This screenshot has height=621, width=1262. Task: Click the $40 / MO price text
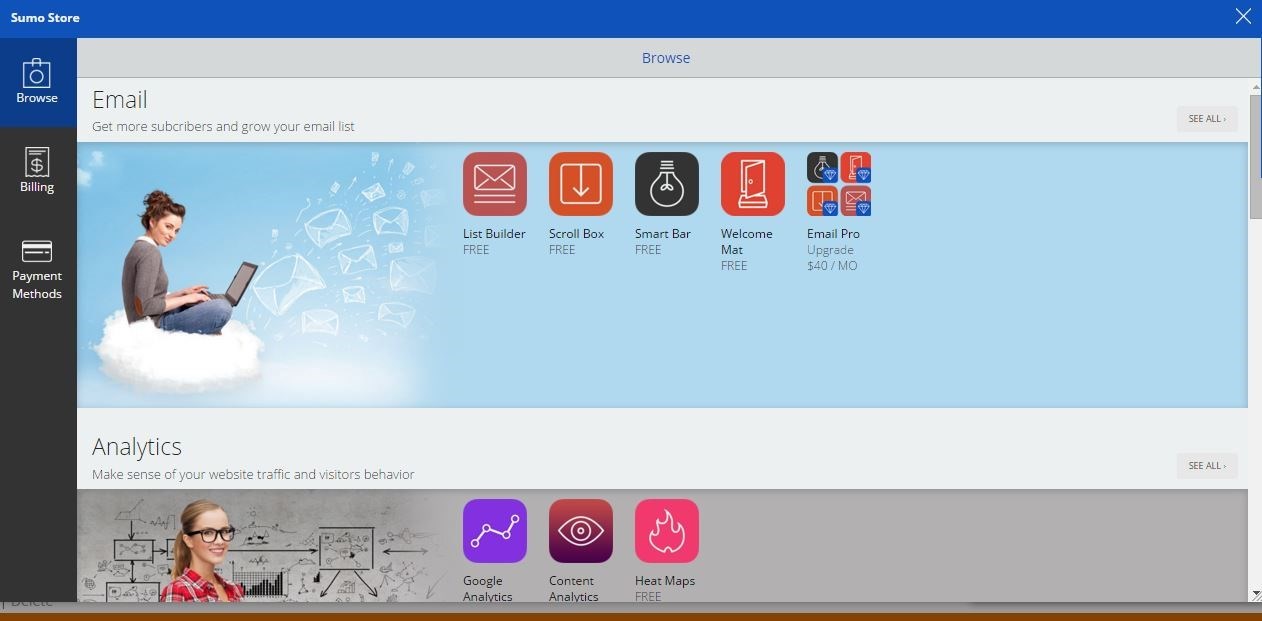coord(832,266)
